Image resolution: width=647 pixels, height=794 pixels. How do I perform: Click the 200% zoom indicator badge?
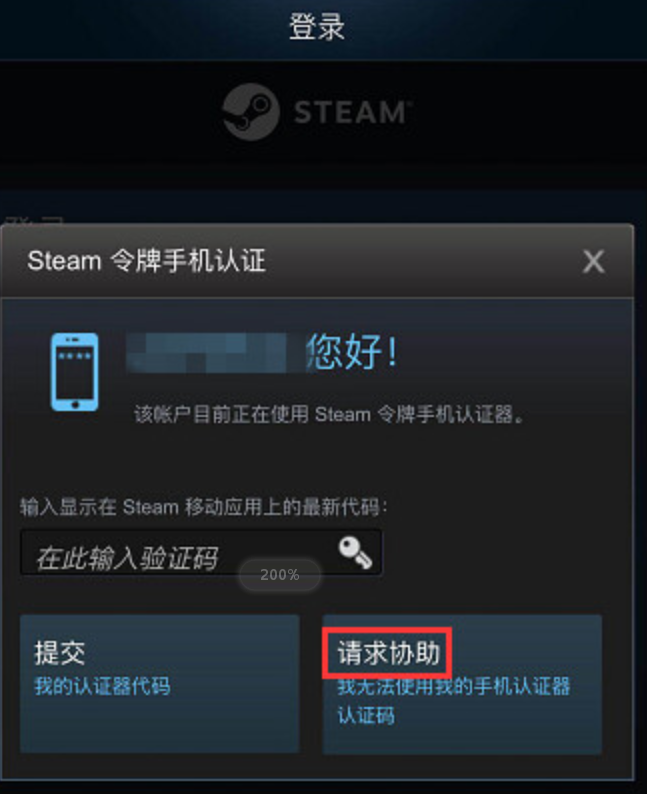coord(279,575)
